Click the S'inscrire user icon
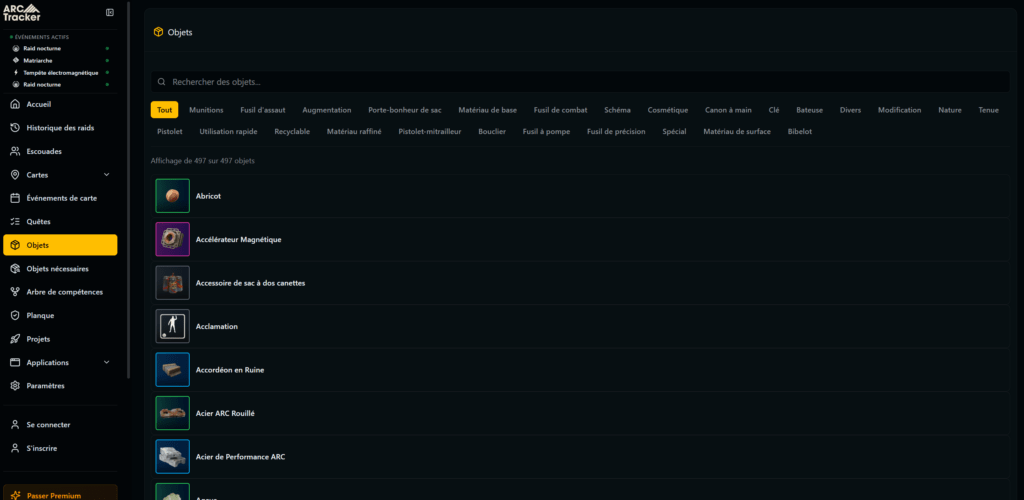This screenshot has width=1024, height=500. [x=15, y=448]
